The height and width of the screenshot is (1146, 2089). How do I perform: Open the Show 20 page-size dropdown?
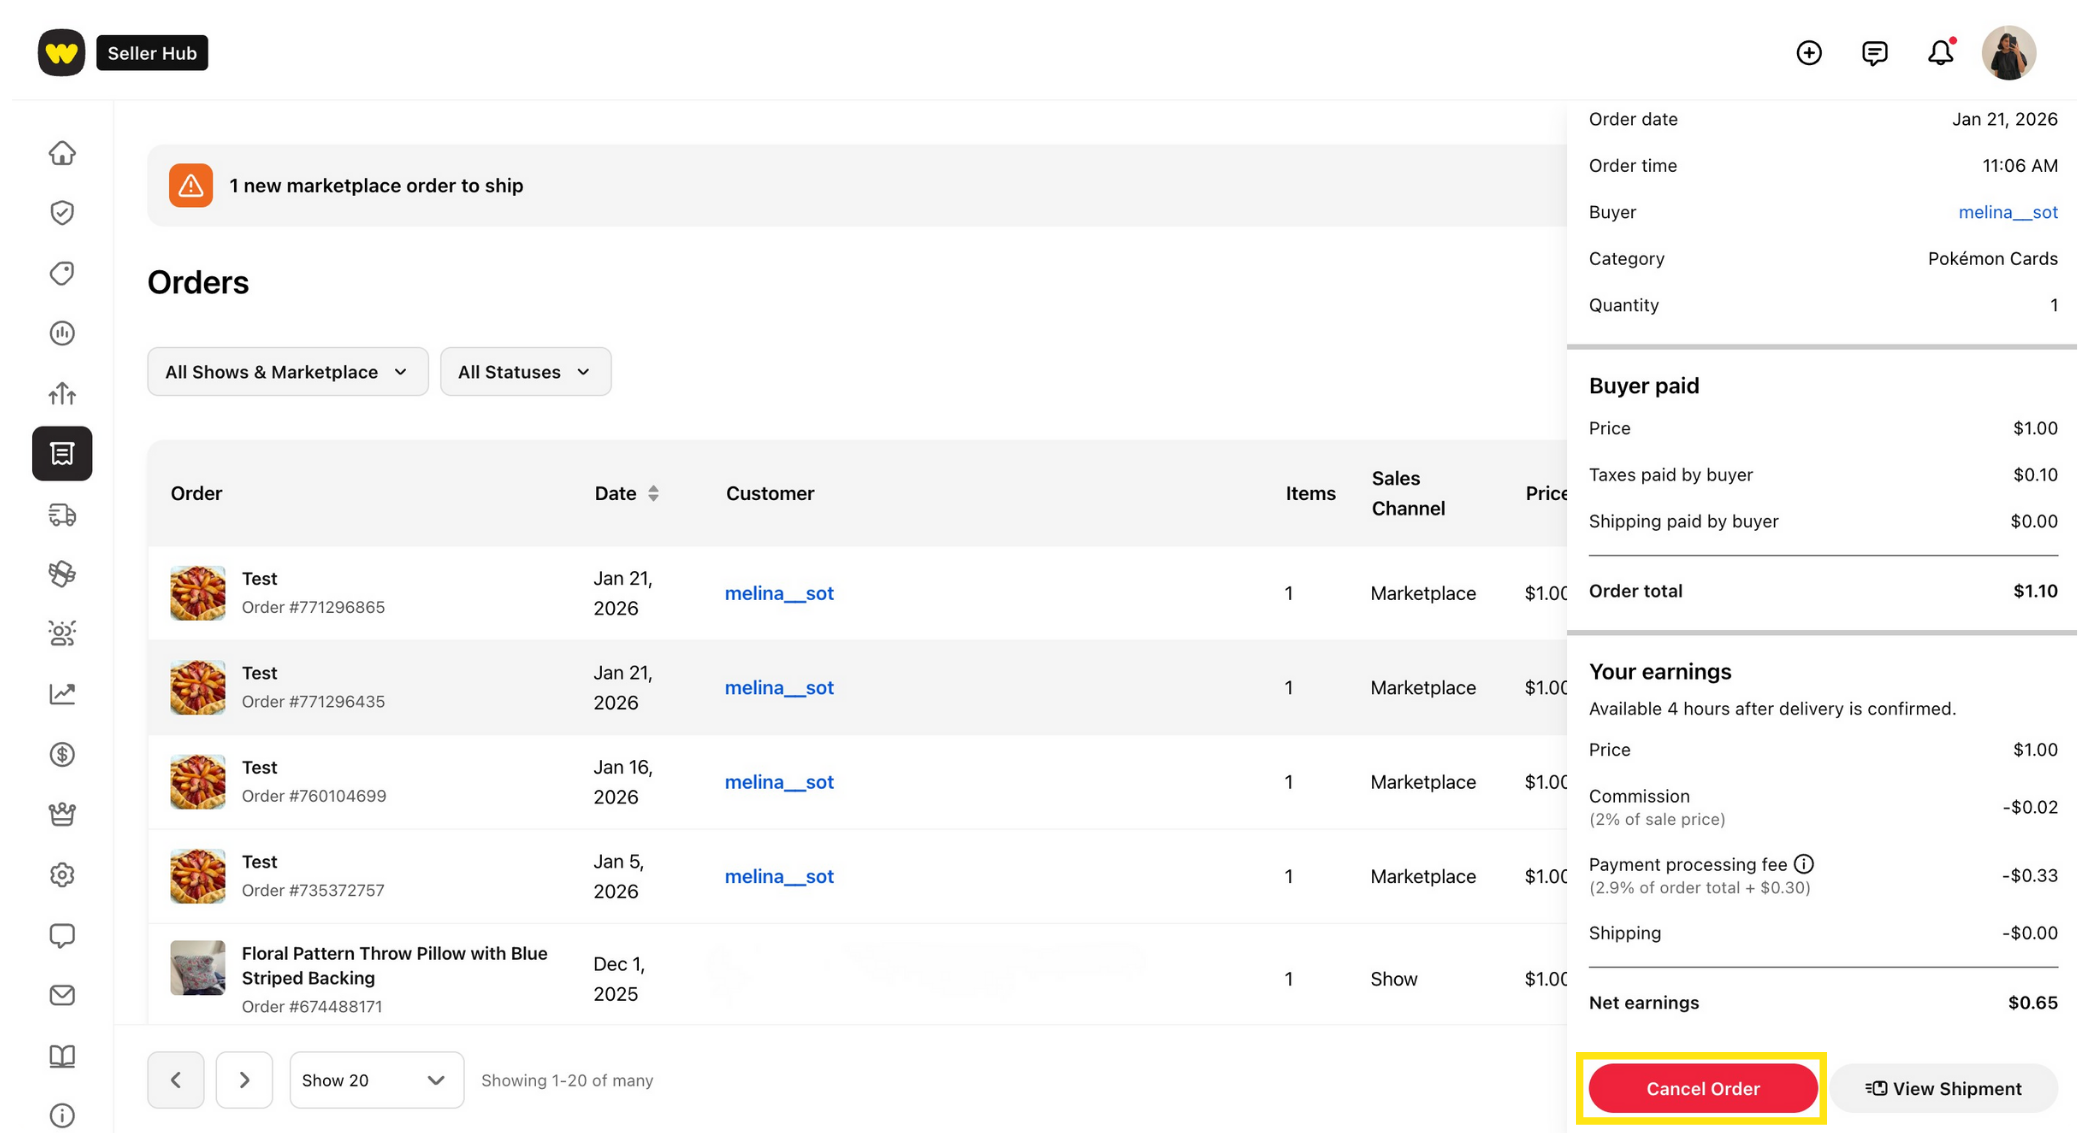(376, 1080)
